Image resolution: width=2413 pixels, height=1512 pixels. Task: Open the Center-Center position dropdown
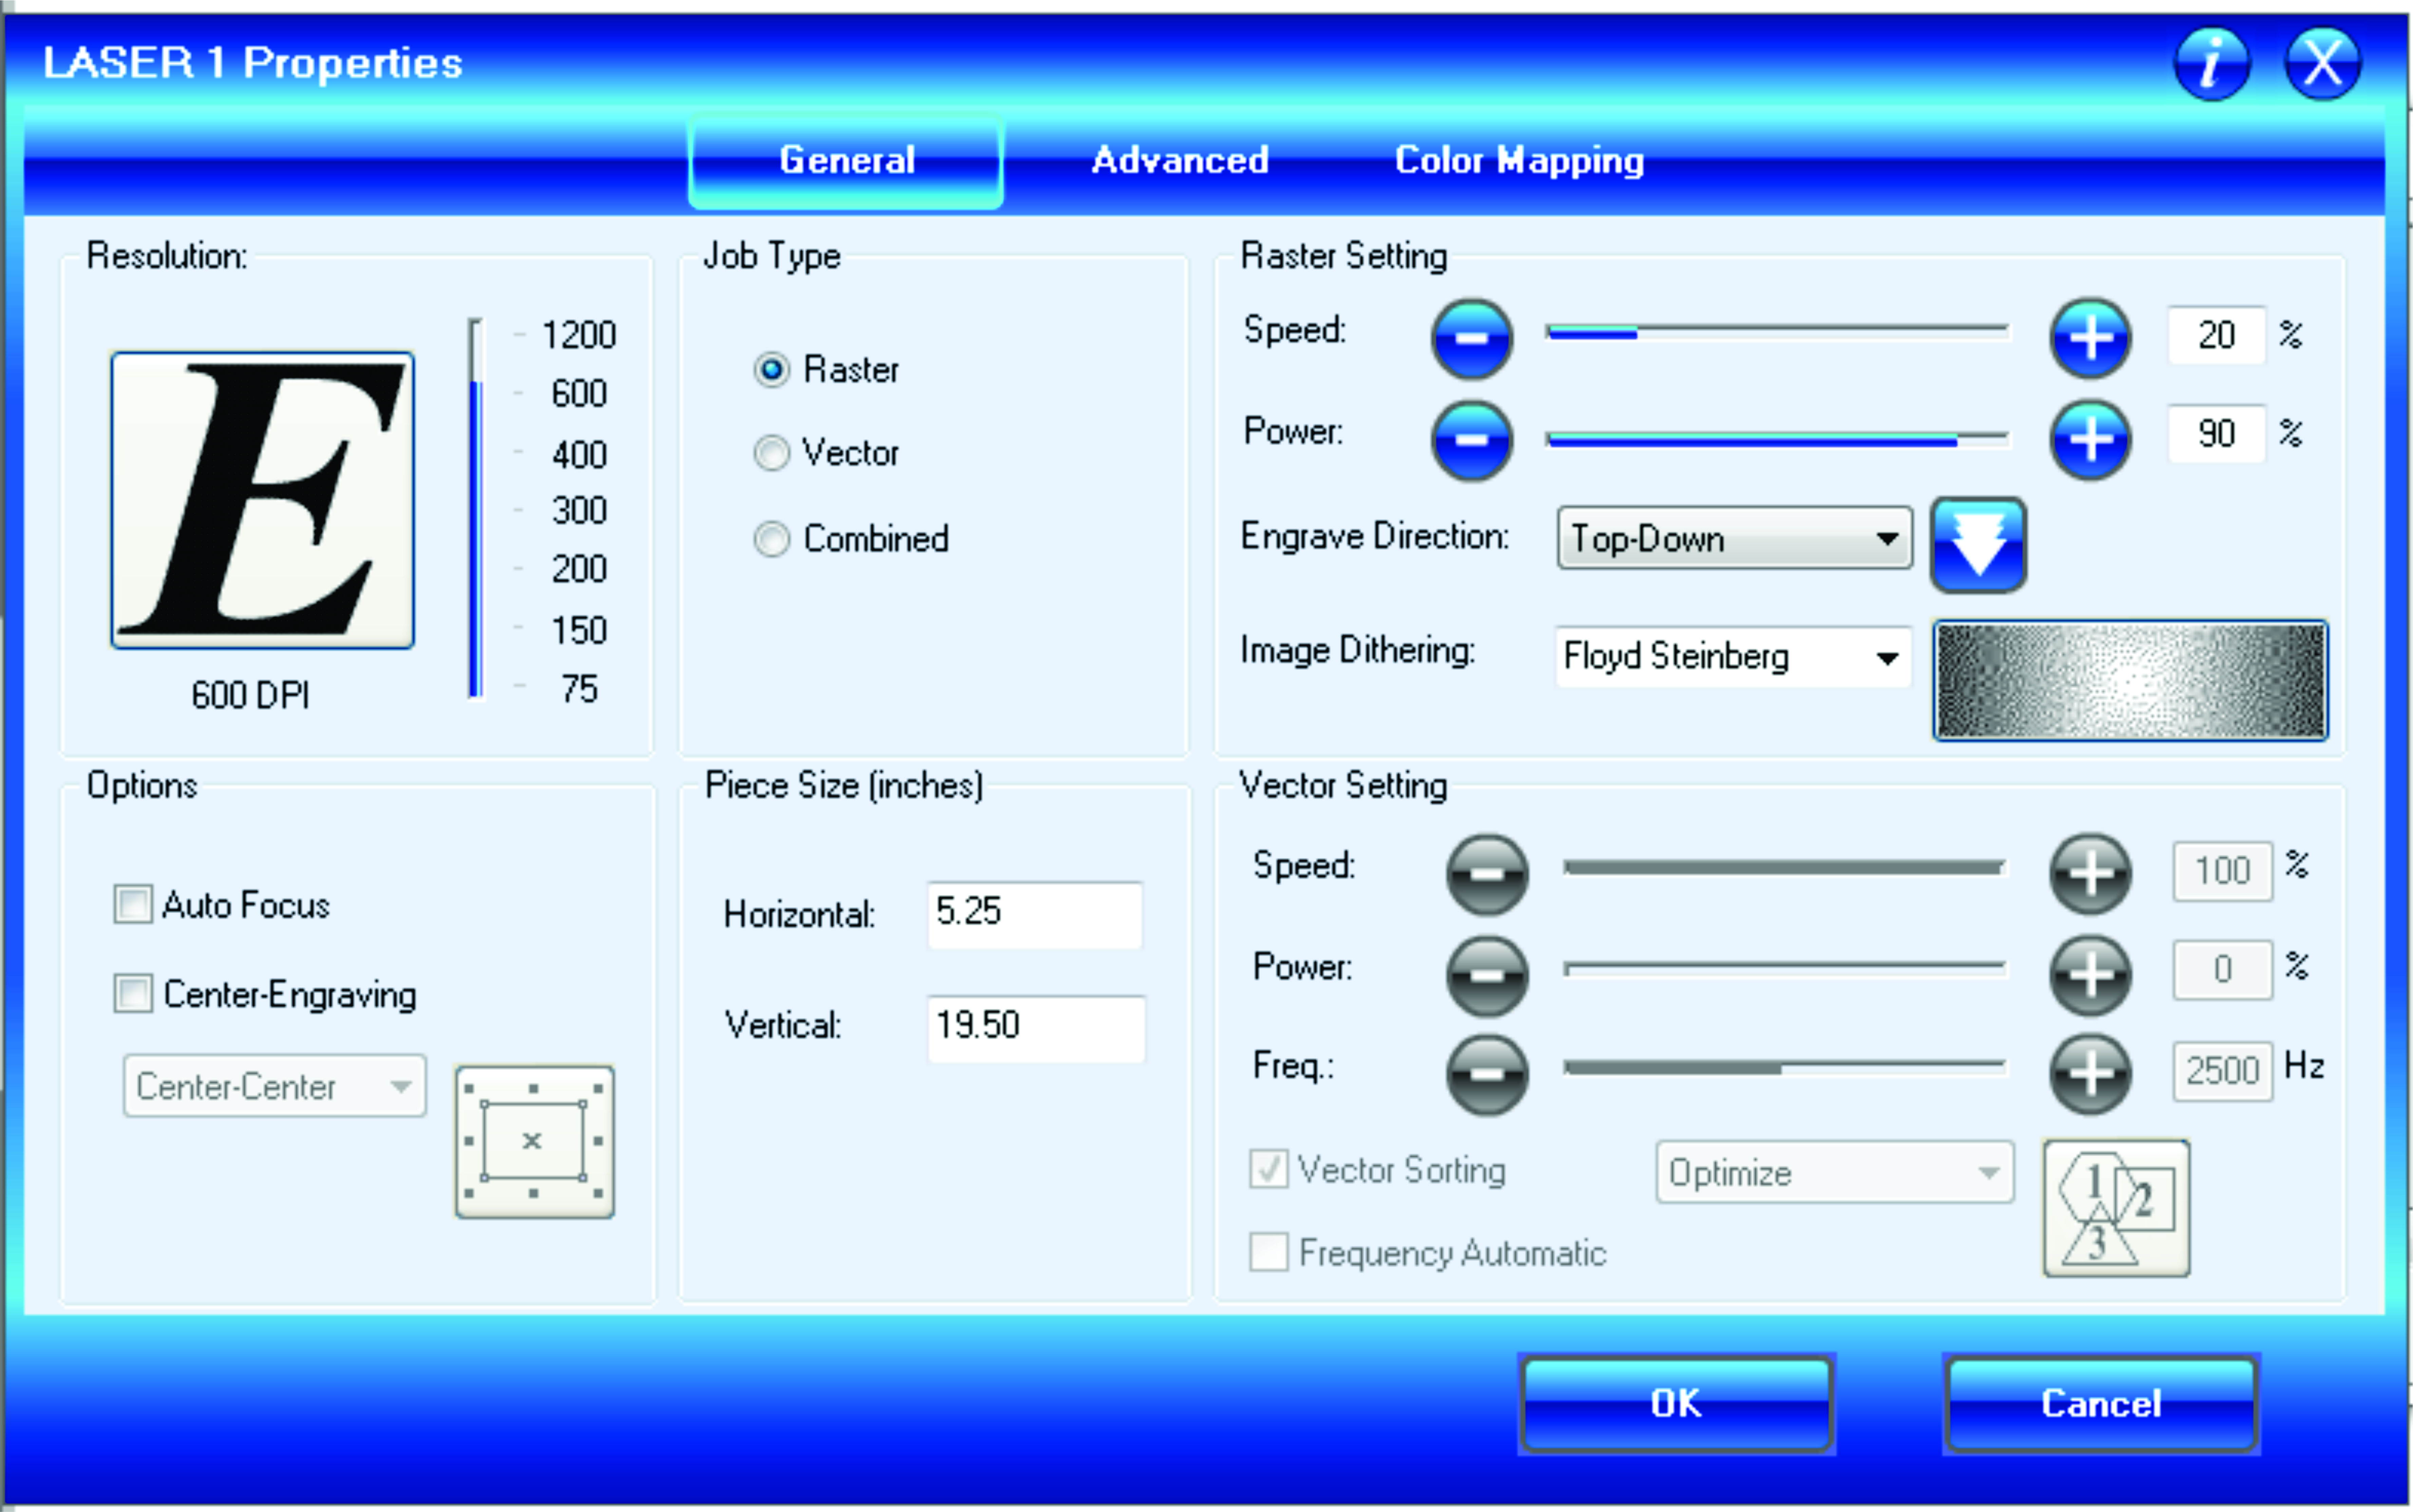coord(275,1086)
